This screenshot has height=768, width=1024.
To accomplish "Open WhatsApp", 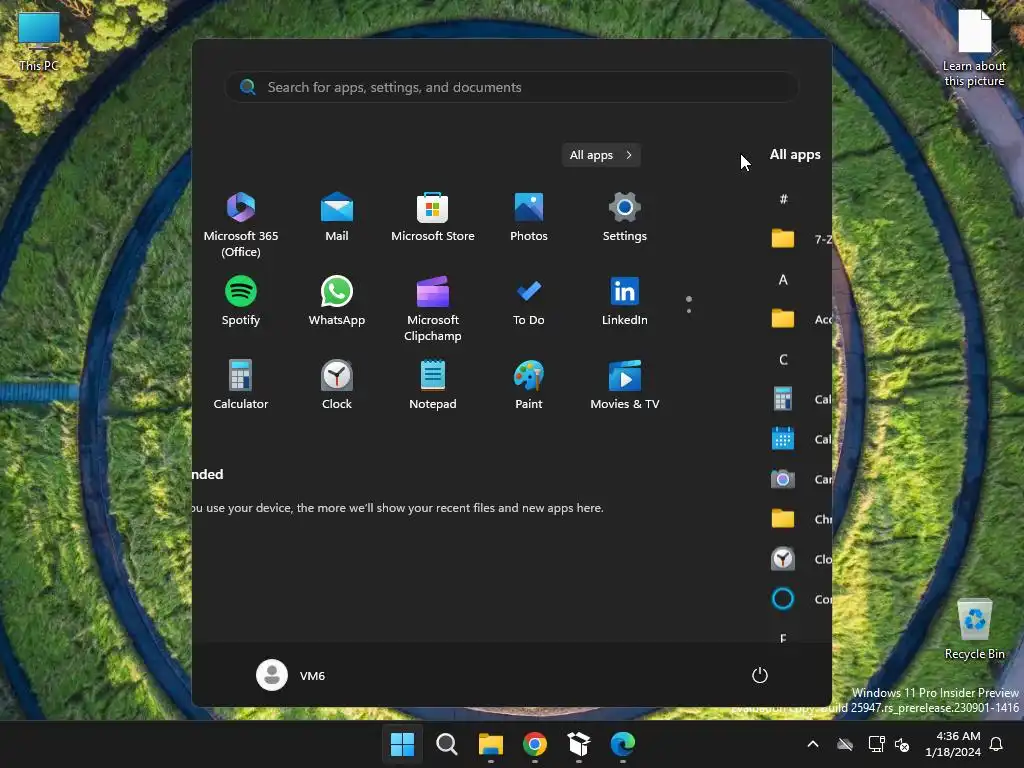I will click(336, 300).
